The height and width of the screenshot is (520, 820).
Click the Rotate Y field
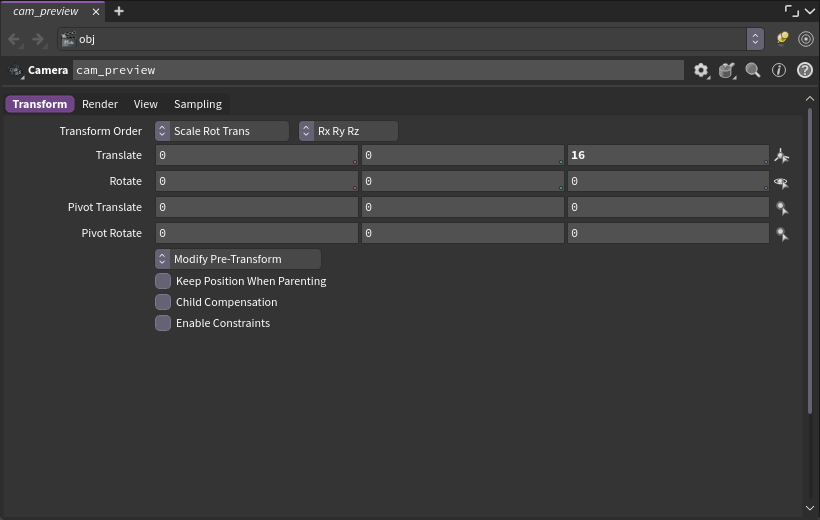[463, 181]
